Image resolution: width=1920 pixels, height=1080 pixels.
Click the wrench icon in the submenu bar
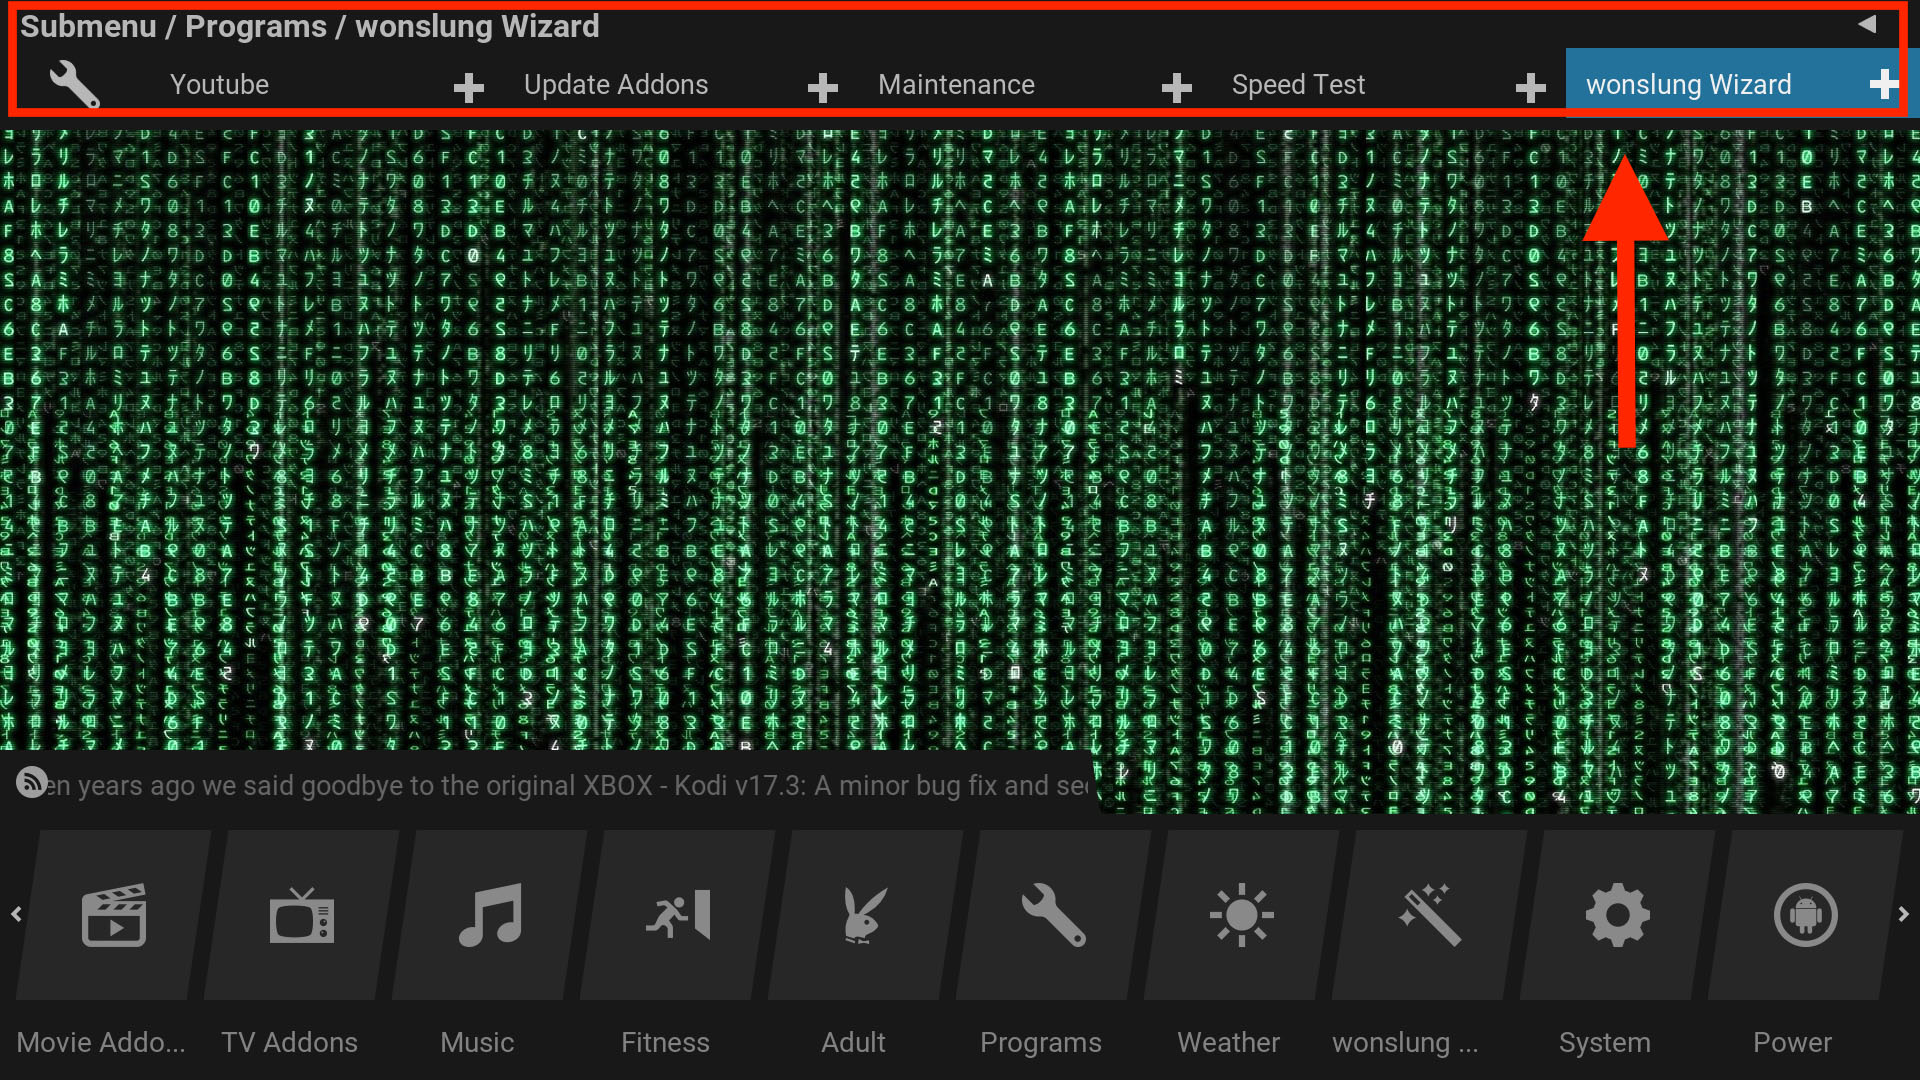[75, 84]
